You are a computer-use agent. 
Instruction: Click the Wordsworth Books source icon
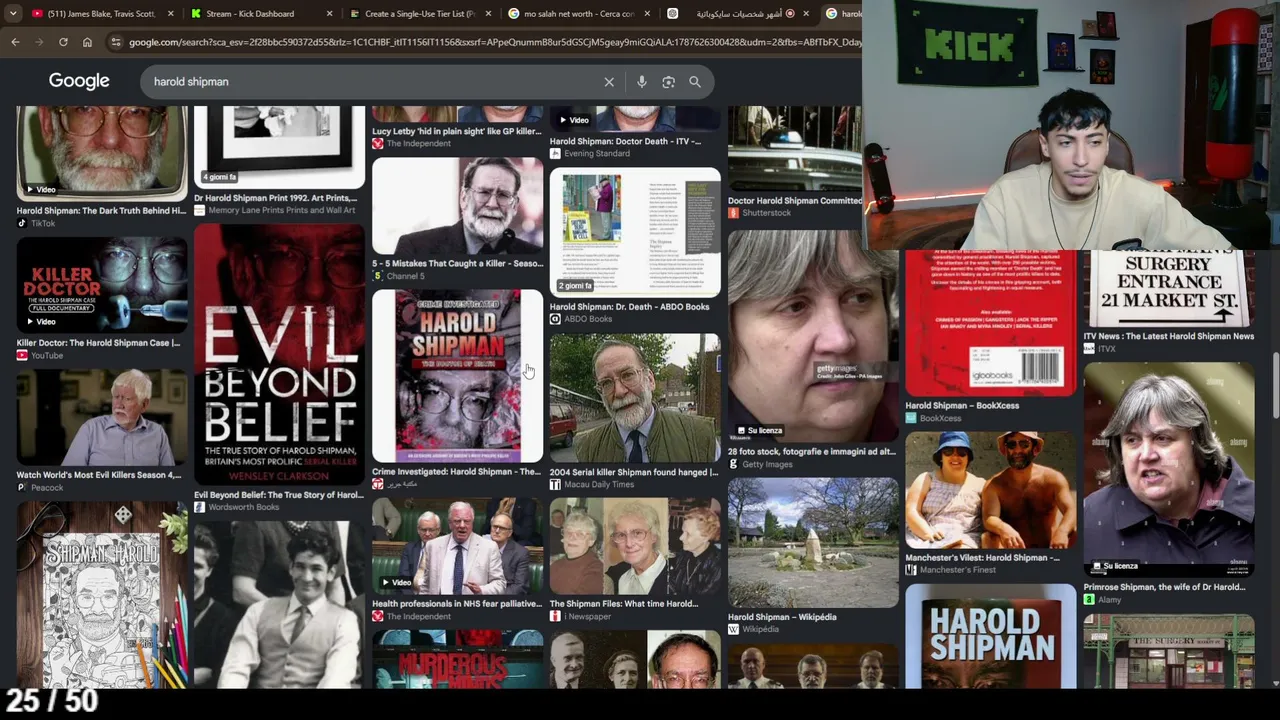[x=200, y=507]
